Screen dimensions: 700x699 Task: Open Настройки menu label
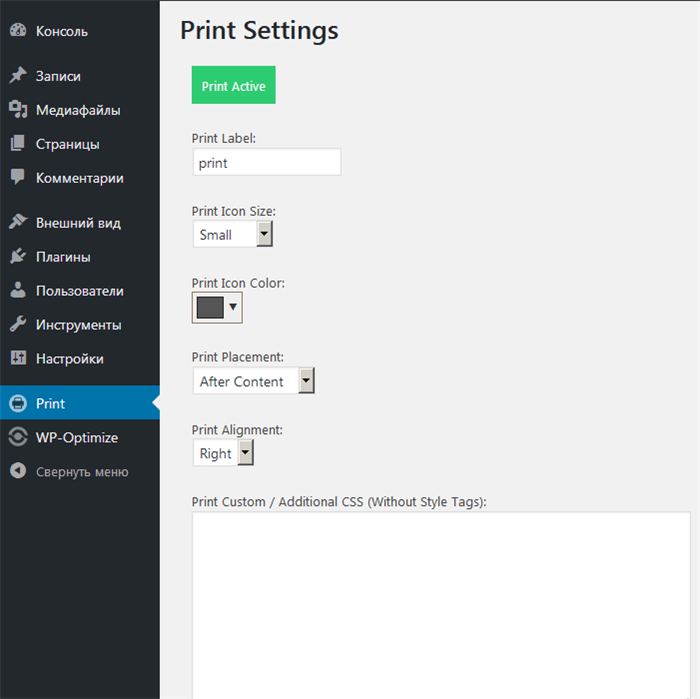point(70,359)
